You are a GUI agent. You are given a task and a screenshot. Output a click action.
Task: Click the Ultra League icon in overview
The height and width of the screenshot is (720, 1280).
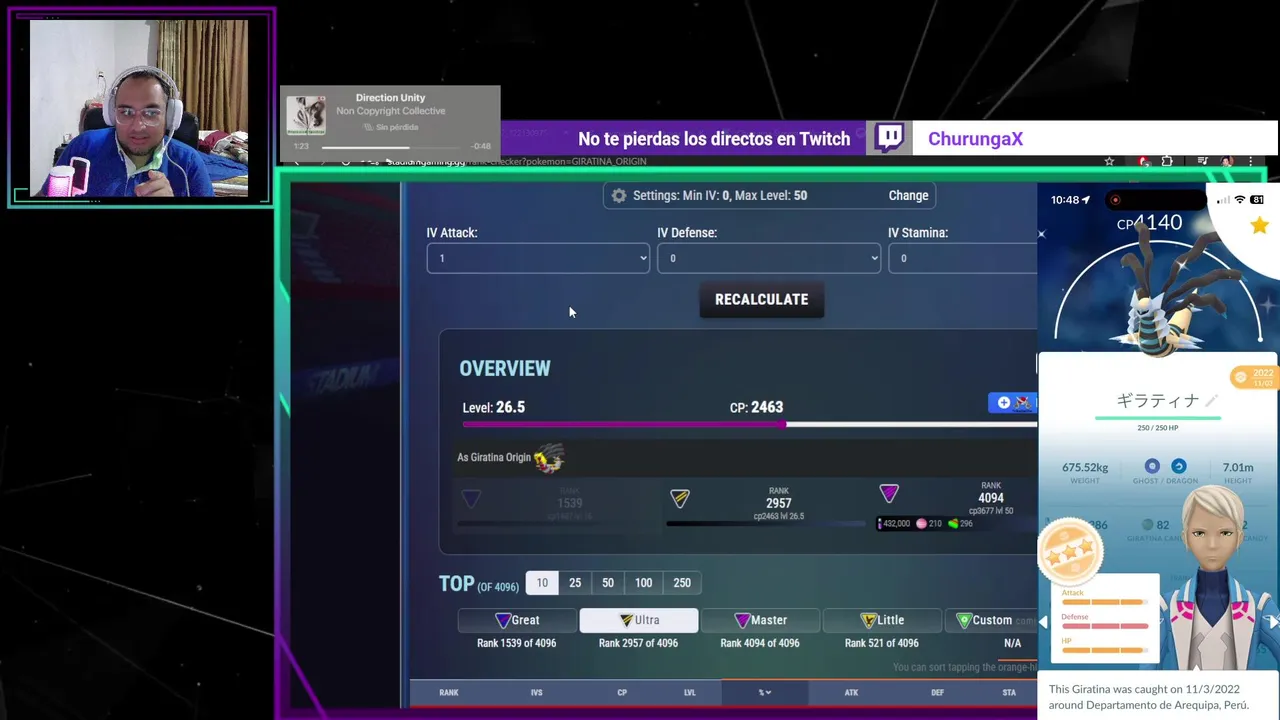(680, 498)
